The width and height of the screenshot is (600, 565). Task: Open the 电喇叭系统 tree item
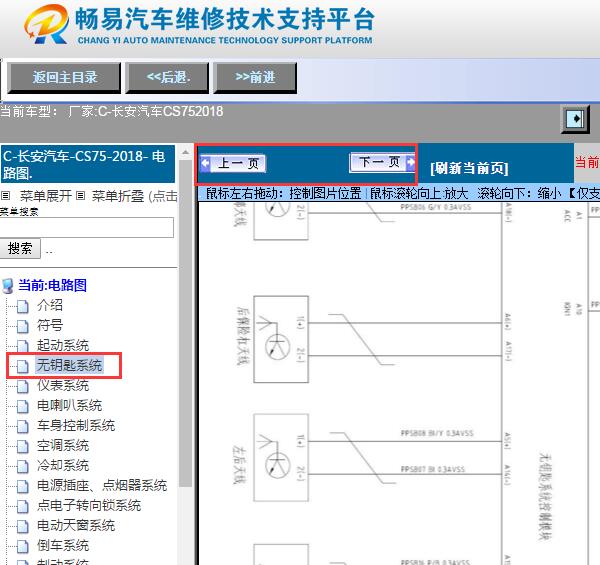coord(69,405)
